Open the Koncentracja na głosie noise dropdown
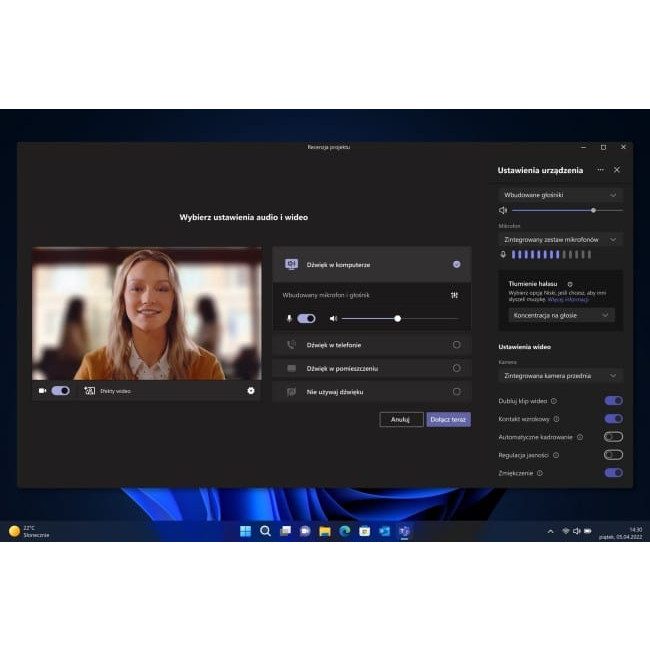650x650 pixels. click(x=561, y=315)
